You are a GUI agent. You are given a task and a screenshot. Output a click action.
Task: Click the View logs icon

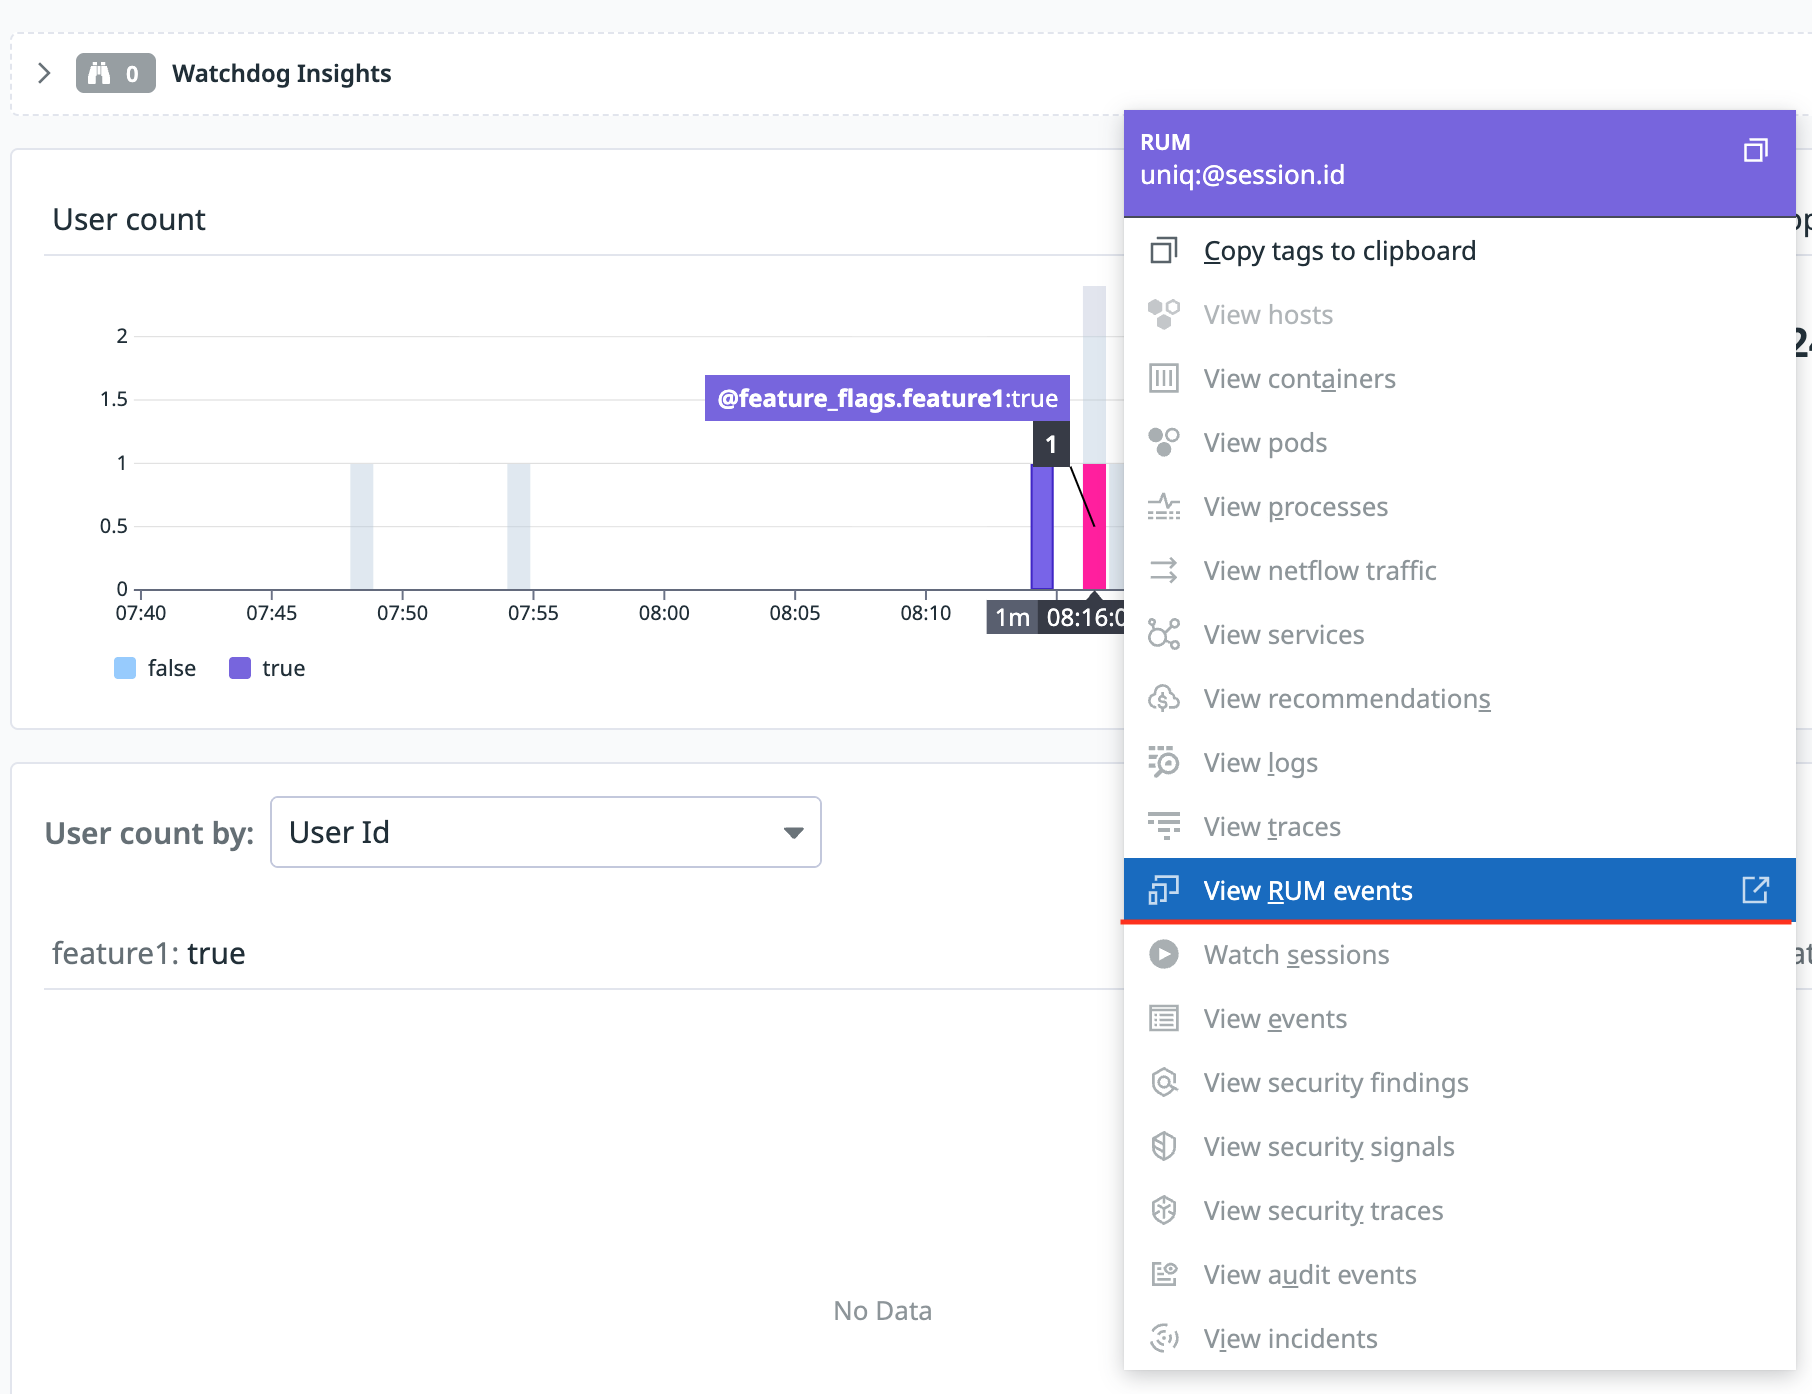pos(1163,762)
